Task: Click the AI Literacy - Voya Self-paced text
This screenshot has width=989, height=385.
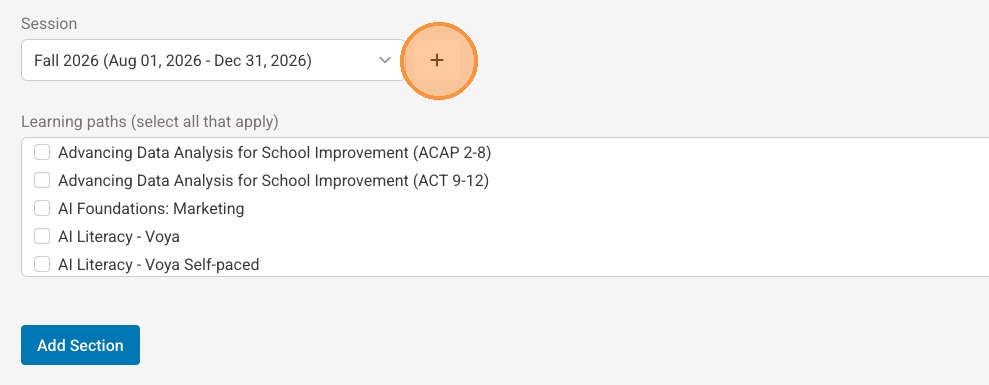Action: point(158,264)
